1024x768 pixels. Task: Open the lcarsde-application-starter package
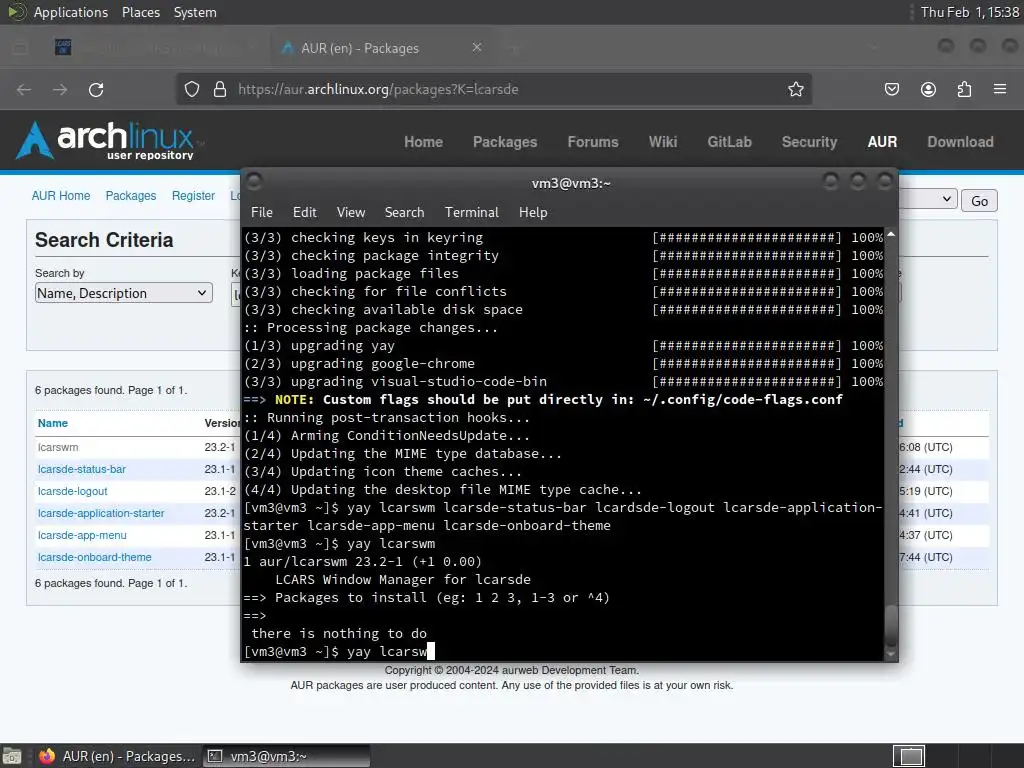click(101, 513)
